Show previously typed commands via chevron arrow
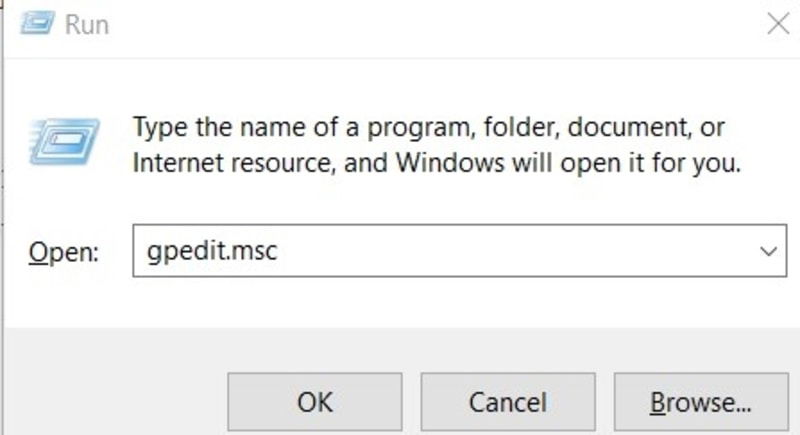 pos(768,251)
